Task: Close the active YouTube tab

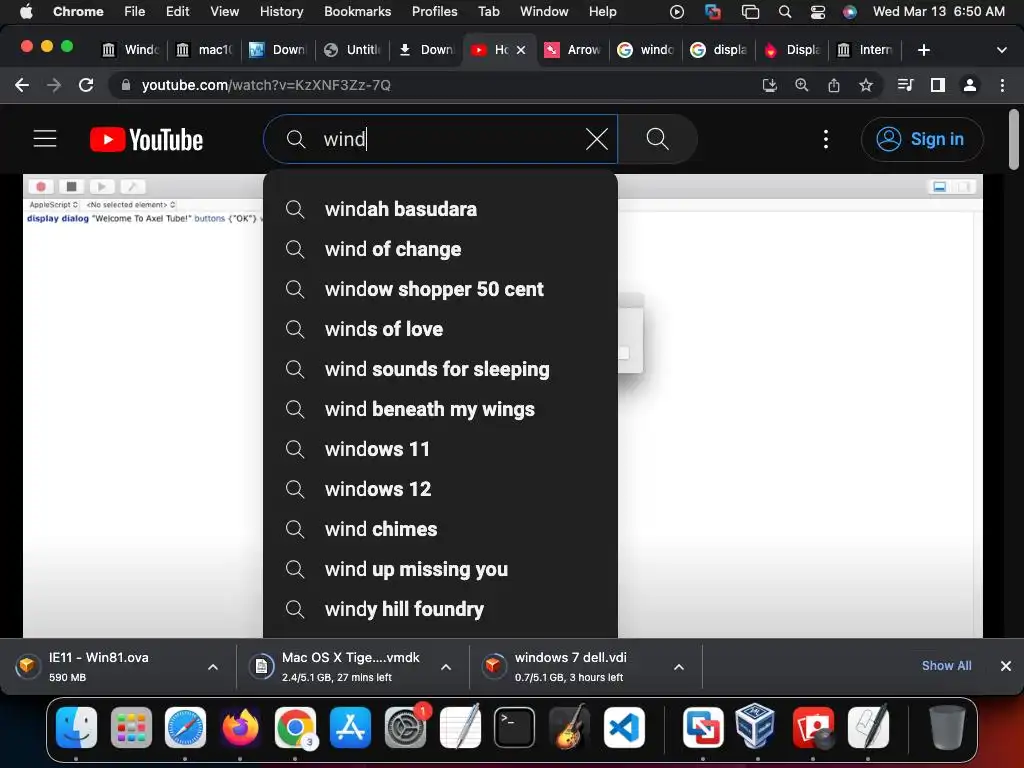Action: (521, 50)
